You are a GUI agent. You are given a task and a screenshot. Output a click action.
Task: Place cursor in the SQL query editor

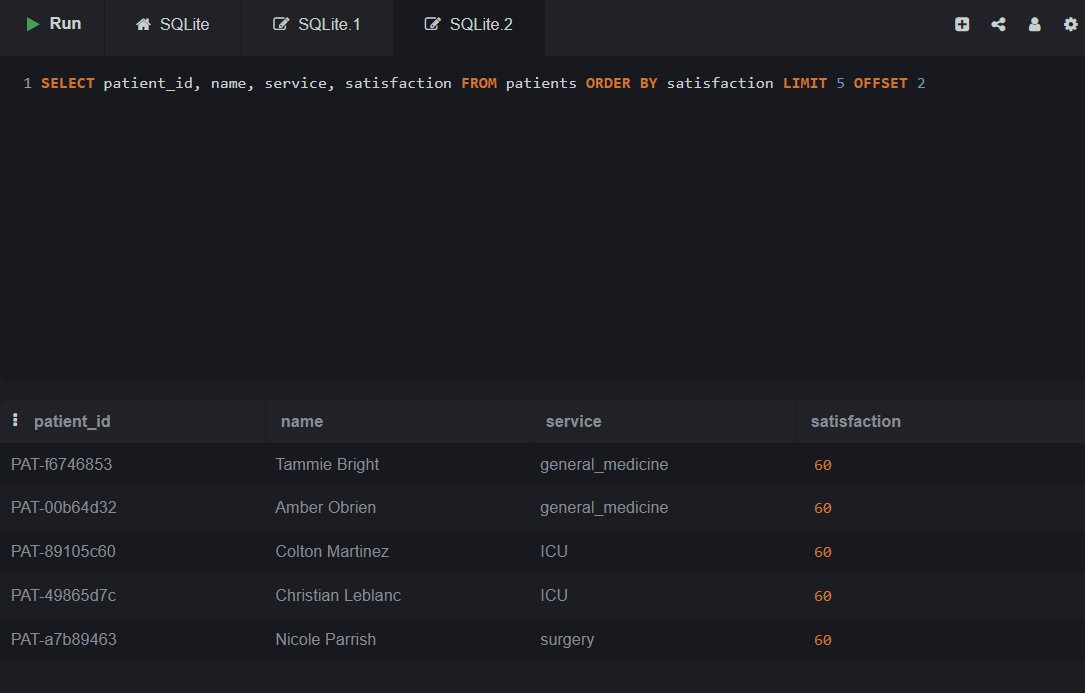click(x=500, y=83)
